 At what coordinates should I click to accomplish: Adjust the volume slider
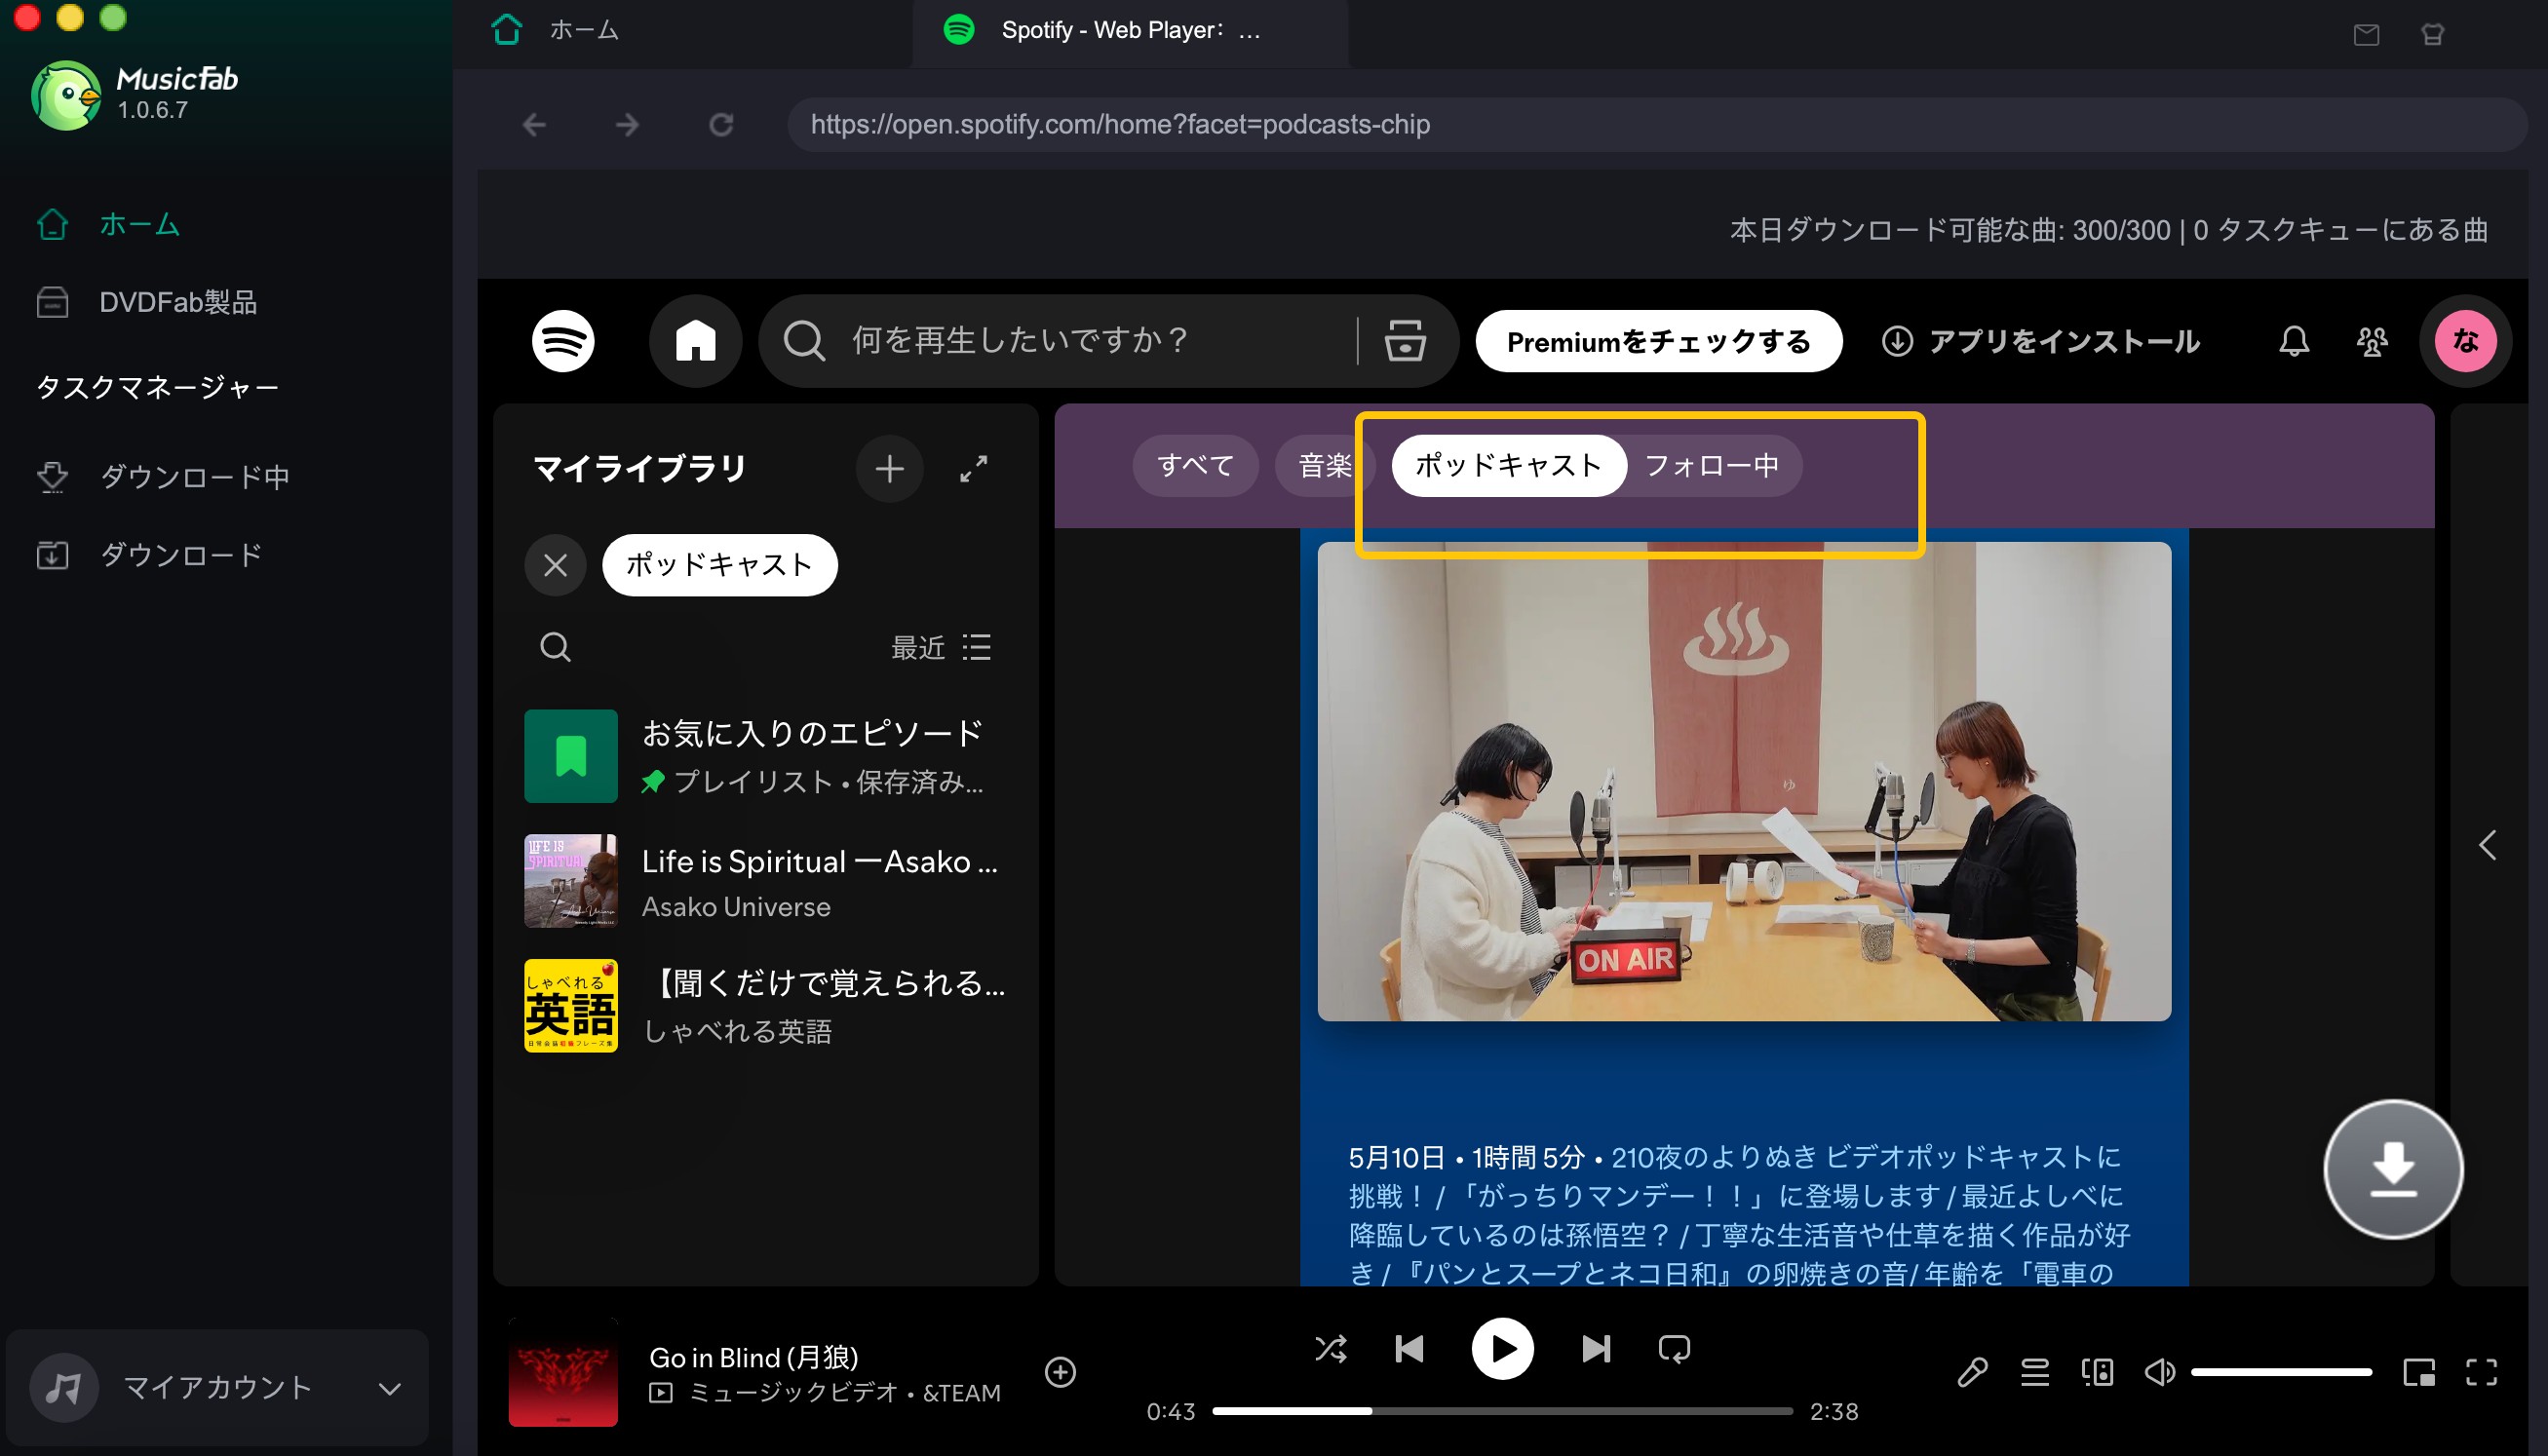click(2281, 1372)
